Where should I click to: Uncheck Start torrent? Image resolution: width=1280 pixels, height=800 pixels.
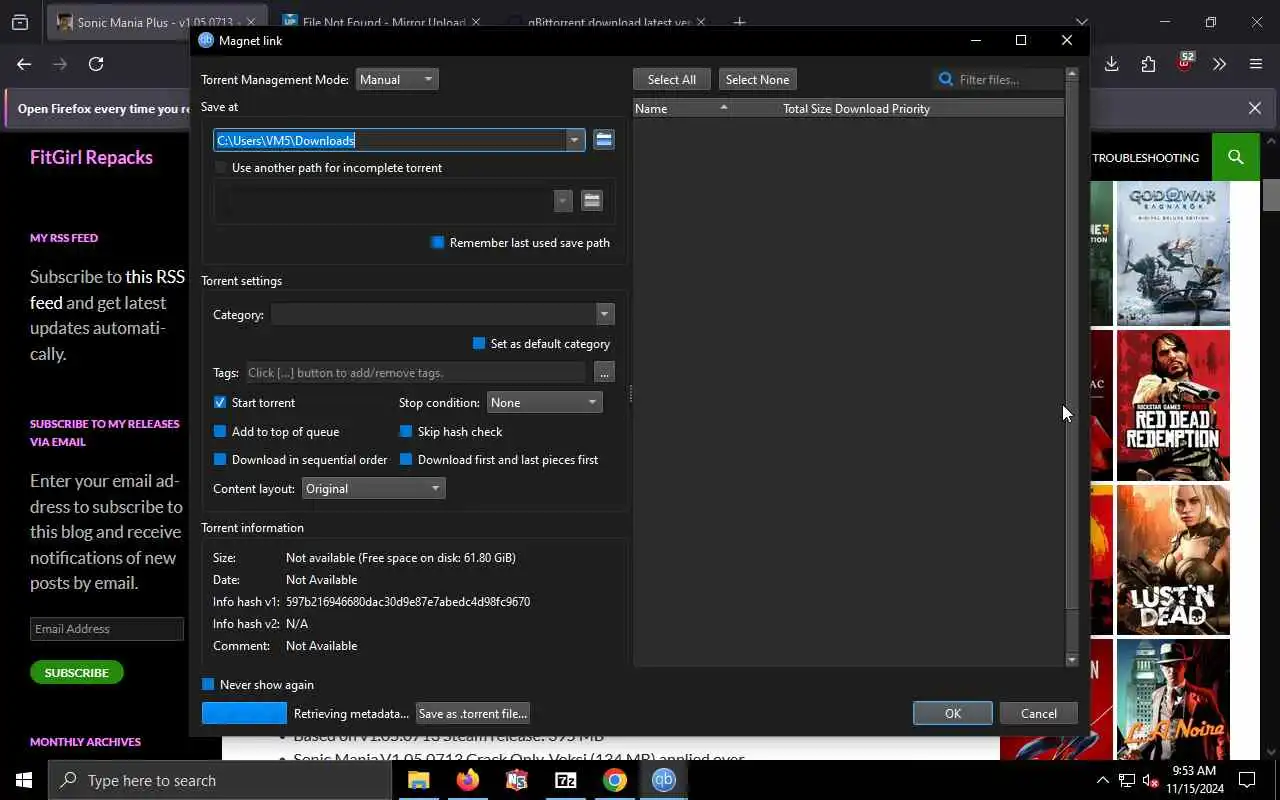pyautogui.click(x=220, y=403)
